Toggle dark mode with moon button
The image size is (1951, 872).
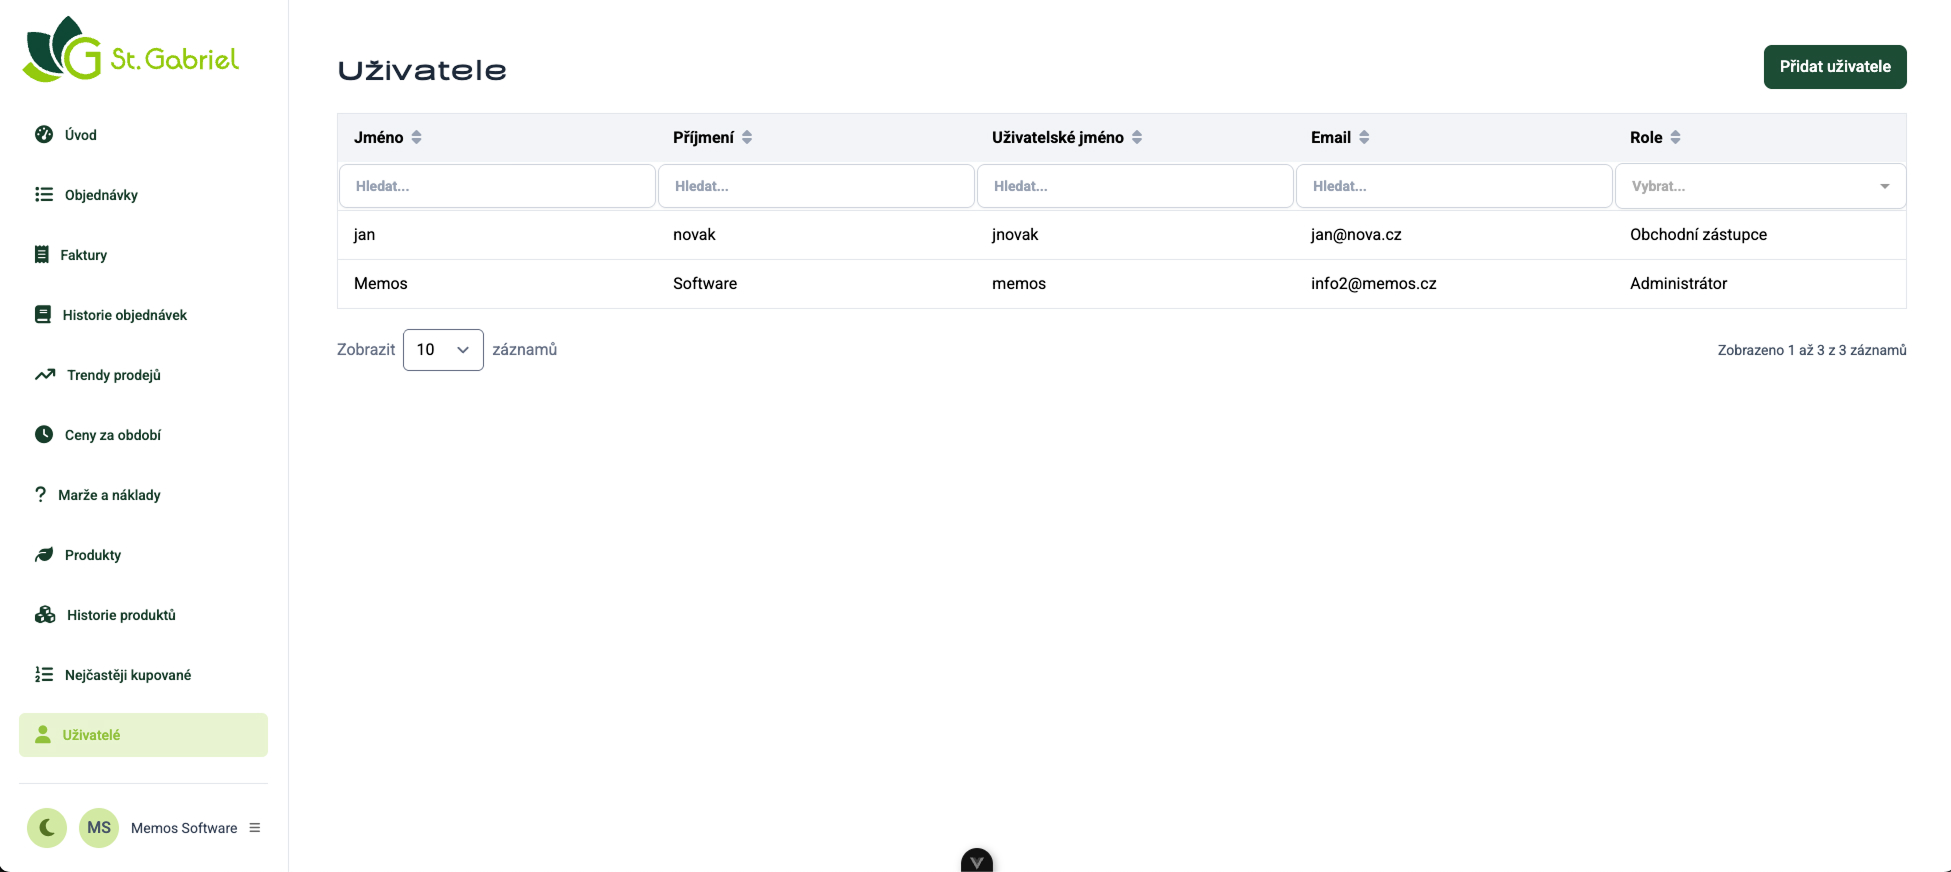47,828
